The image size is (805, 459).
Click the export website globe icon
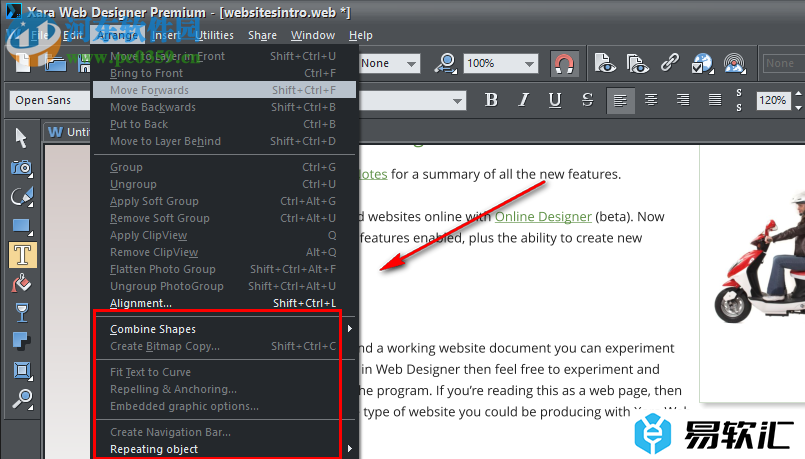coord(702,64)
